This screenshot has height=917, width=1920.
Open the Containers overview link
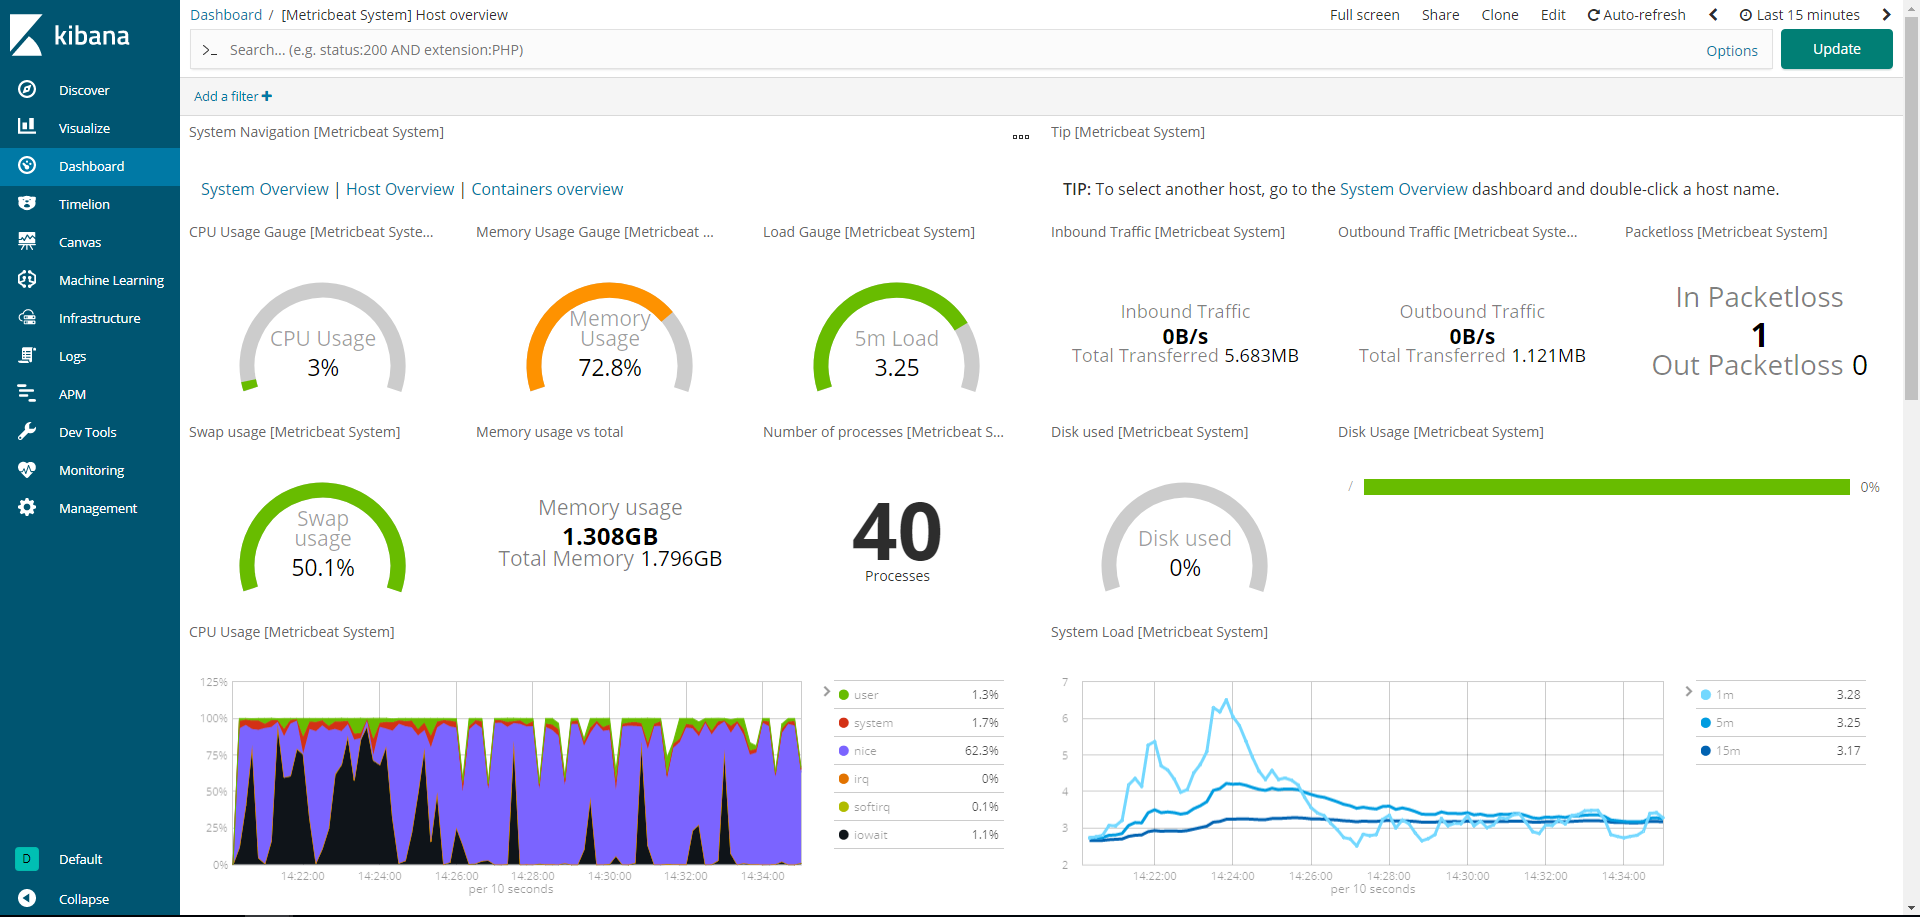(547, 189)
